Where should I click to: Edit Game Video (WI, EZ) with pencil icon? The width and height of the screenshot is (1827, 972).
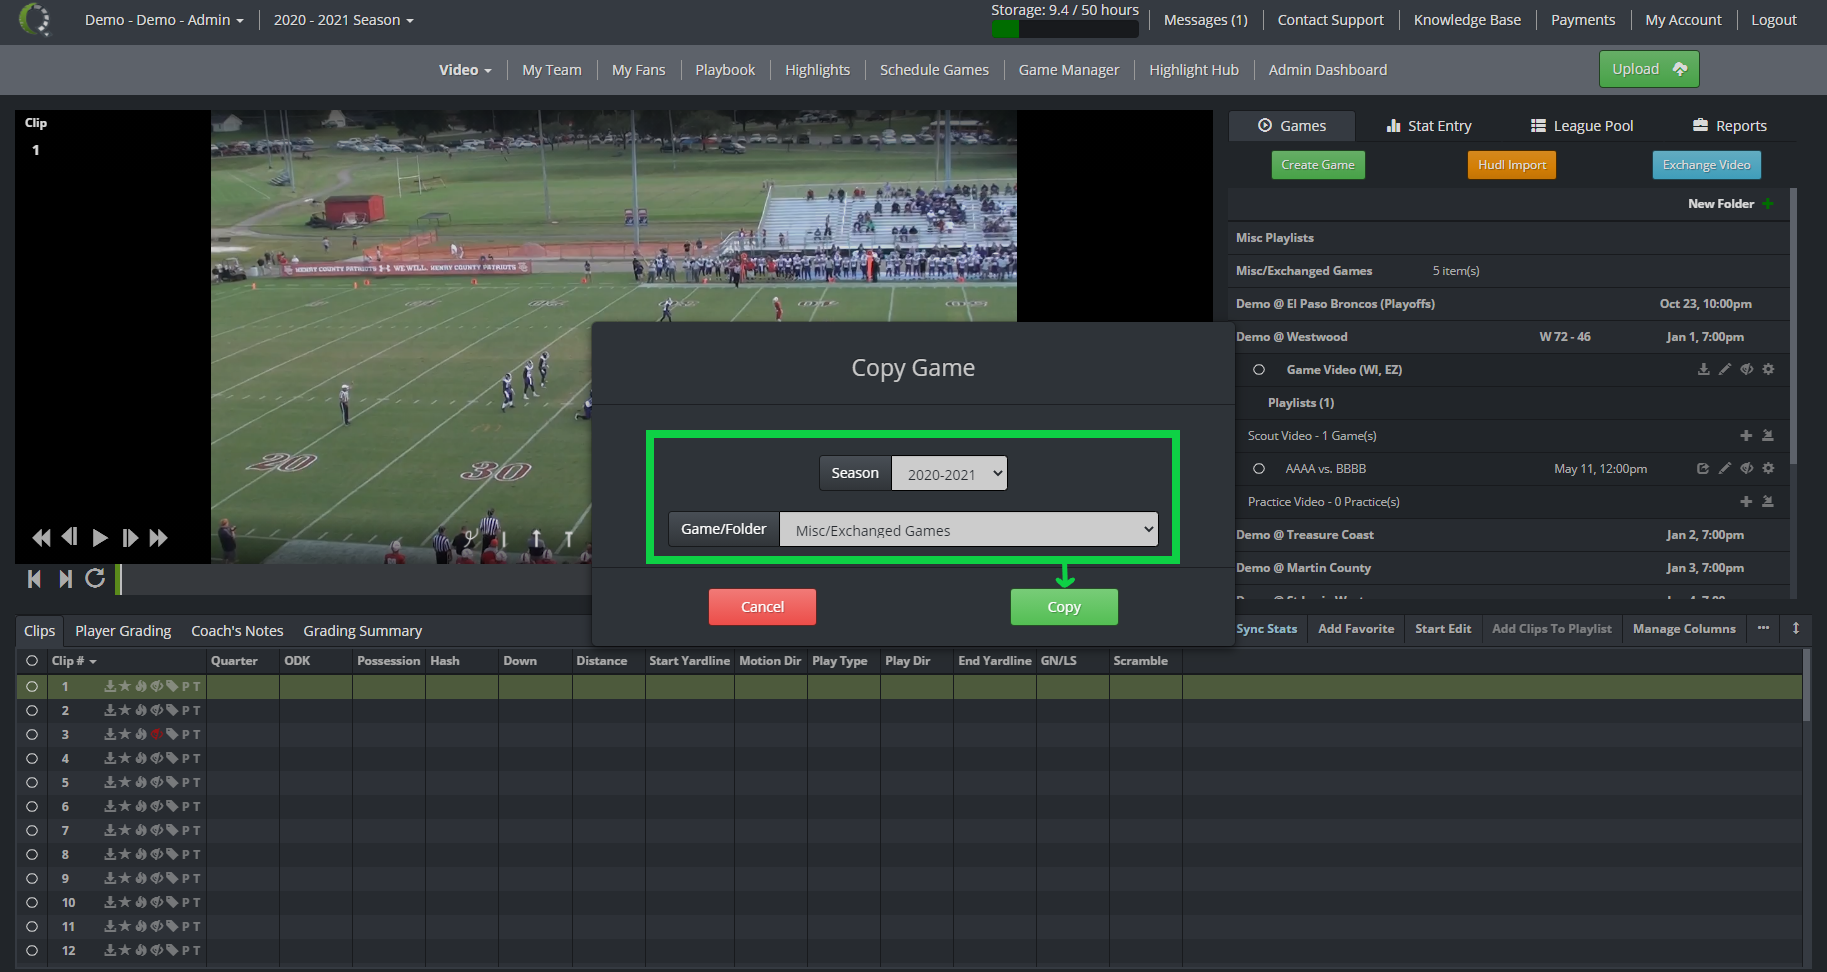point(1725,369)
